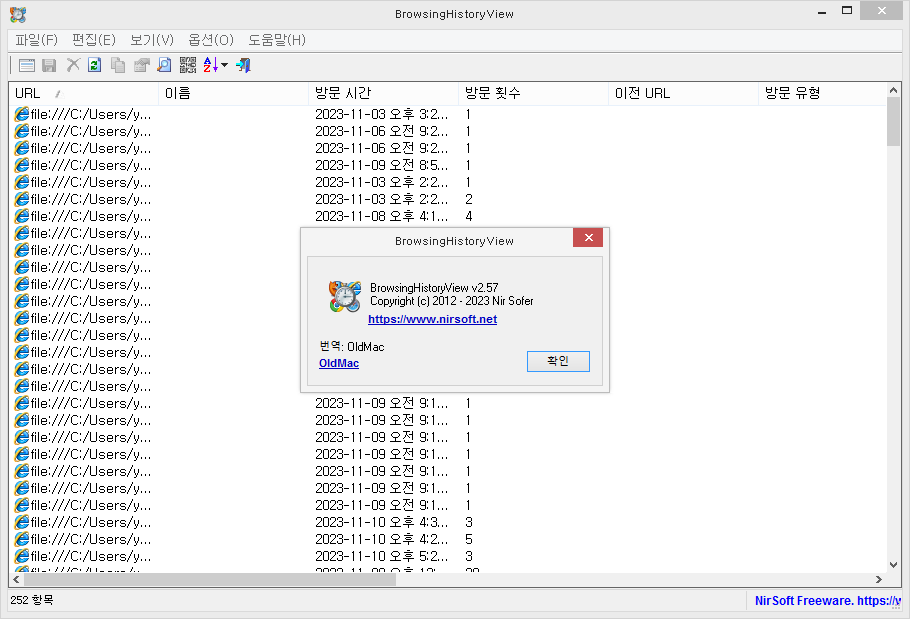Open the 도움말(H) menu
The image size is (910, 619).
pyautogui.click(x=277, y=40)
